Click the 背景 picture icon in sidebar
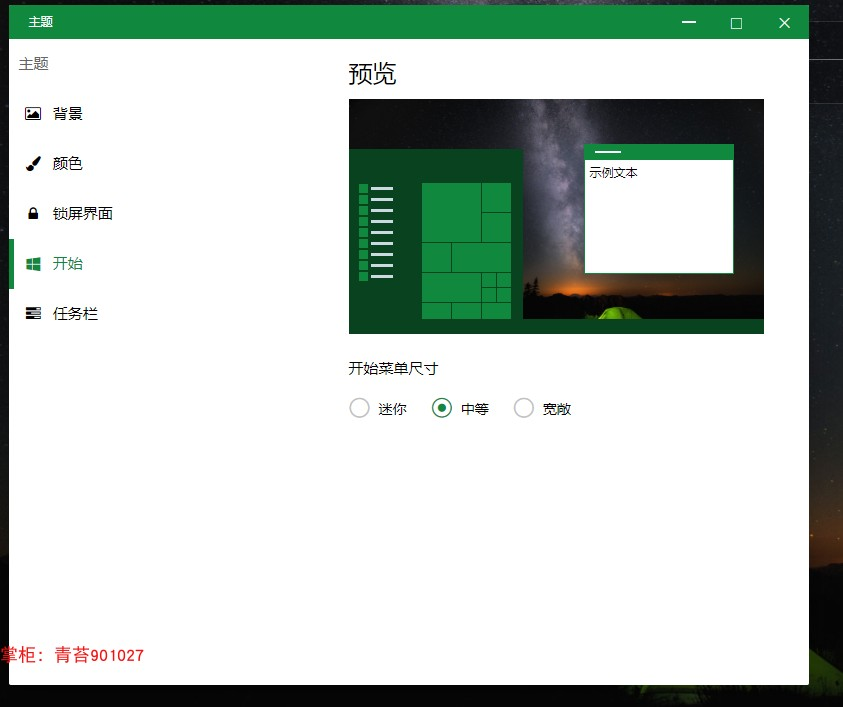Screen dimensions: 843x707 pyautogui.click(x=33, y=113)
